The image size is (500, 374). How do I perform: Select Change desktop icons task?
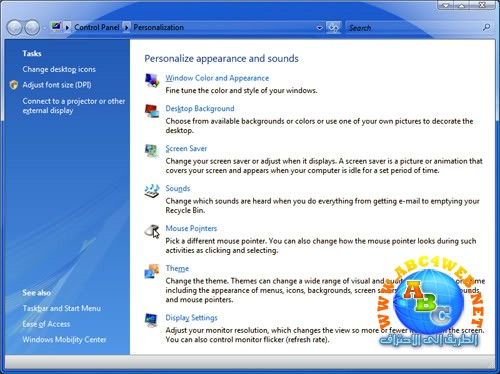[x=59, y=69]
